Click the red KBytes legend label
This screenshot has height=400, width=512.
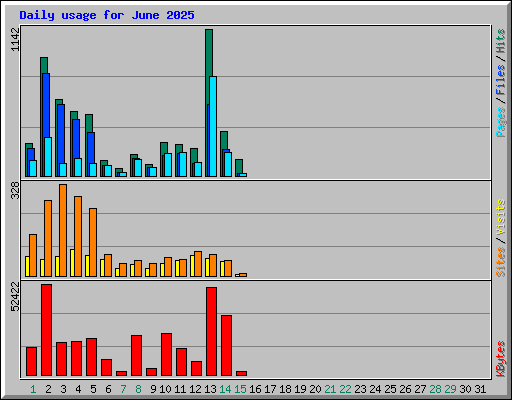point(500,359)
